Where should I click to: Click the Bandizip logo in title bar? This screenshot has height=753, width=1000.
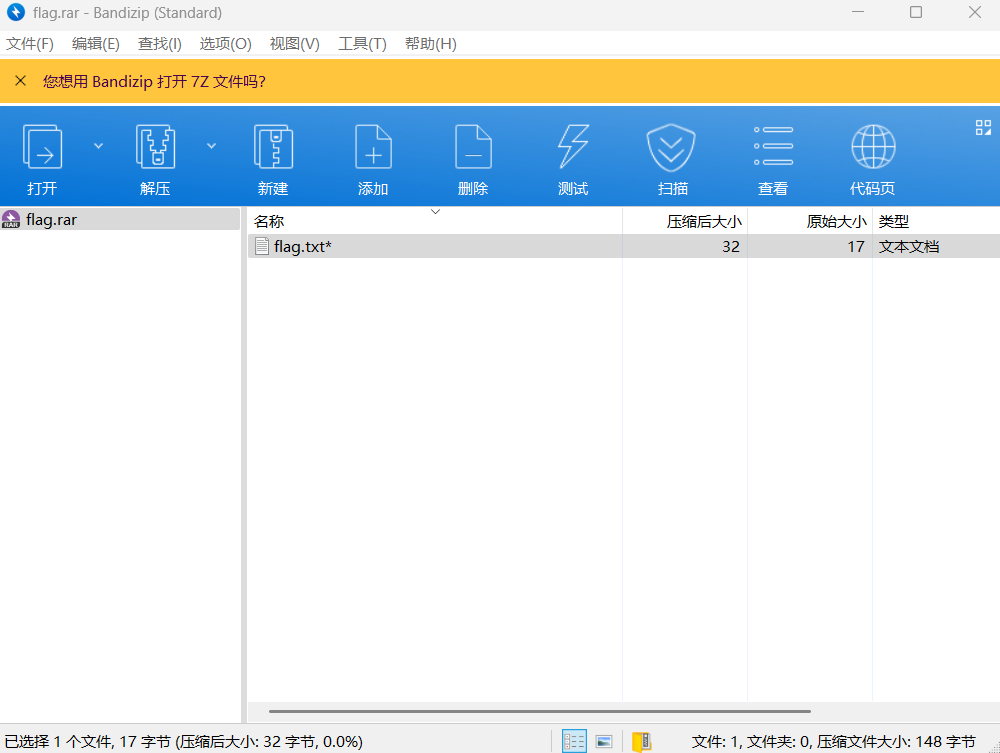[x=15, y=12]
